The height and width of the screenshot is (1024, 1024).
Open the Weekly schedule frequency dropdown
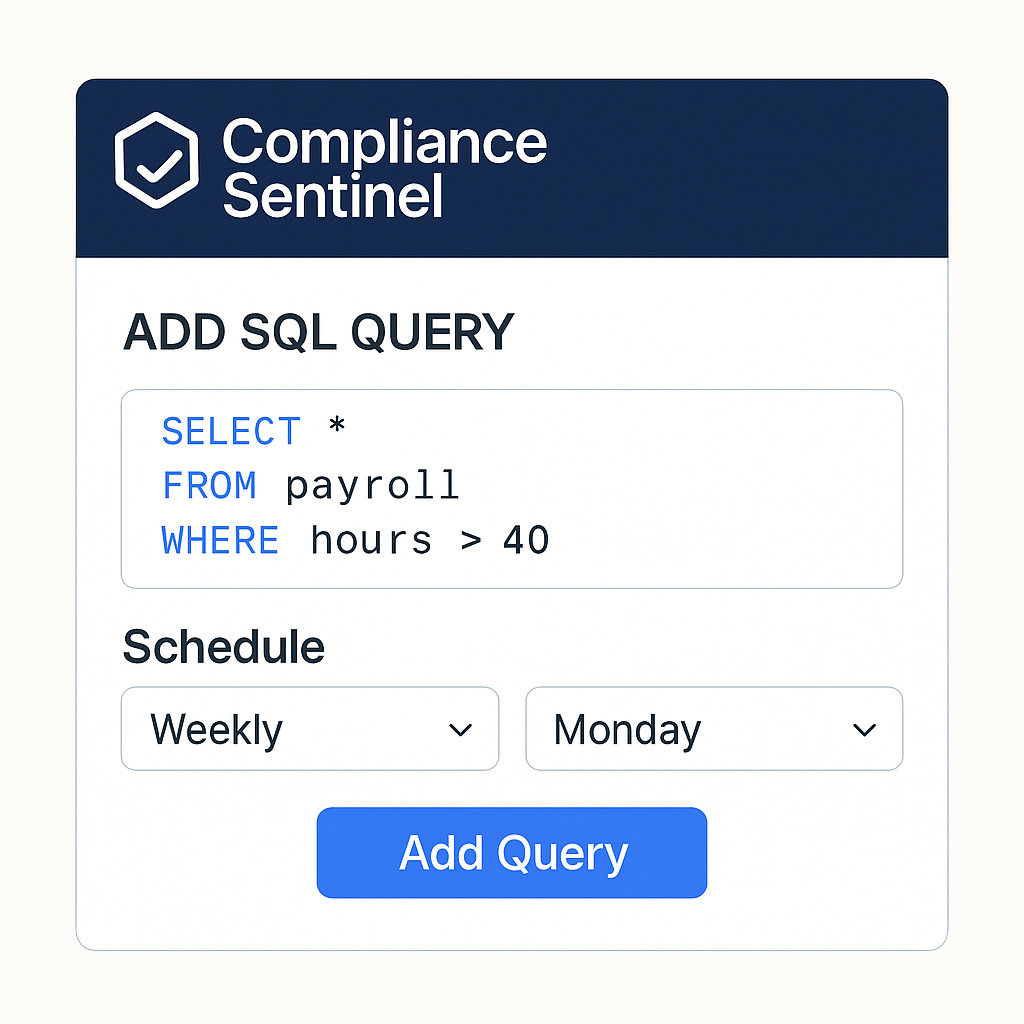pyautogui.click(x=310, y=729)
